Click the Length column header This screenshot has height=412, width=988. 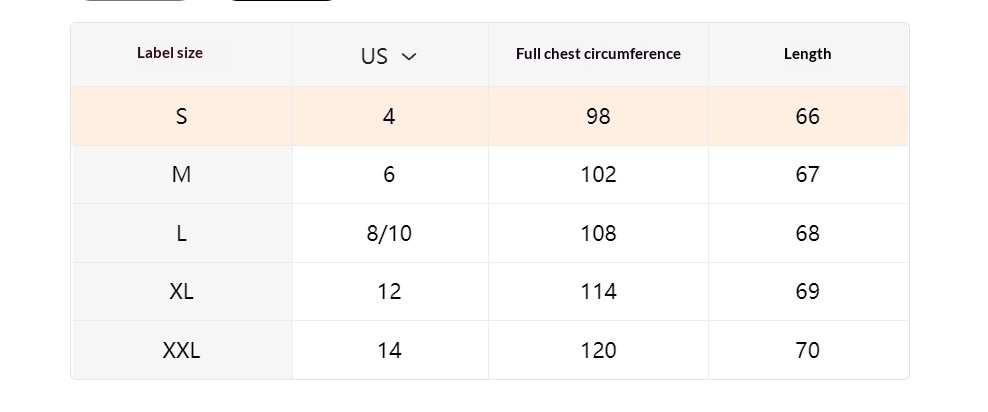(x=807, y=54)
